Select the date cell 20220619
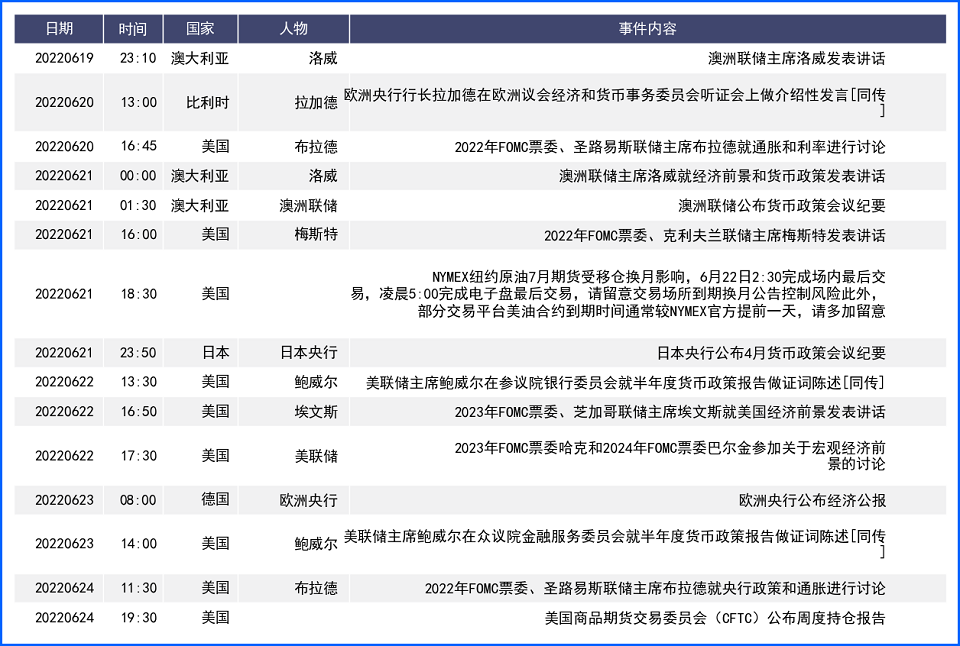The height and width of the screenshot is (646, 960). point(64,58)
